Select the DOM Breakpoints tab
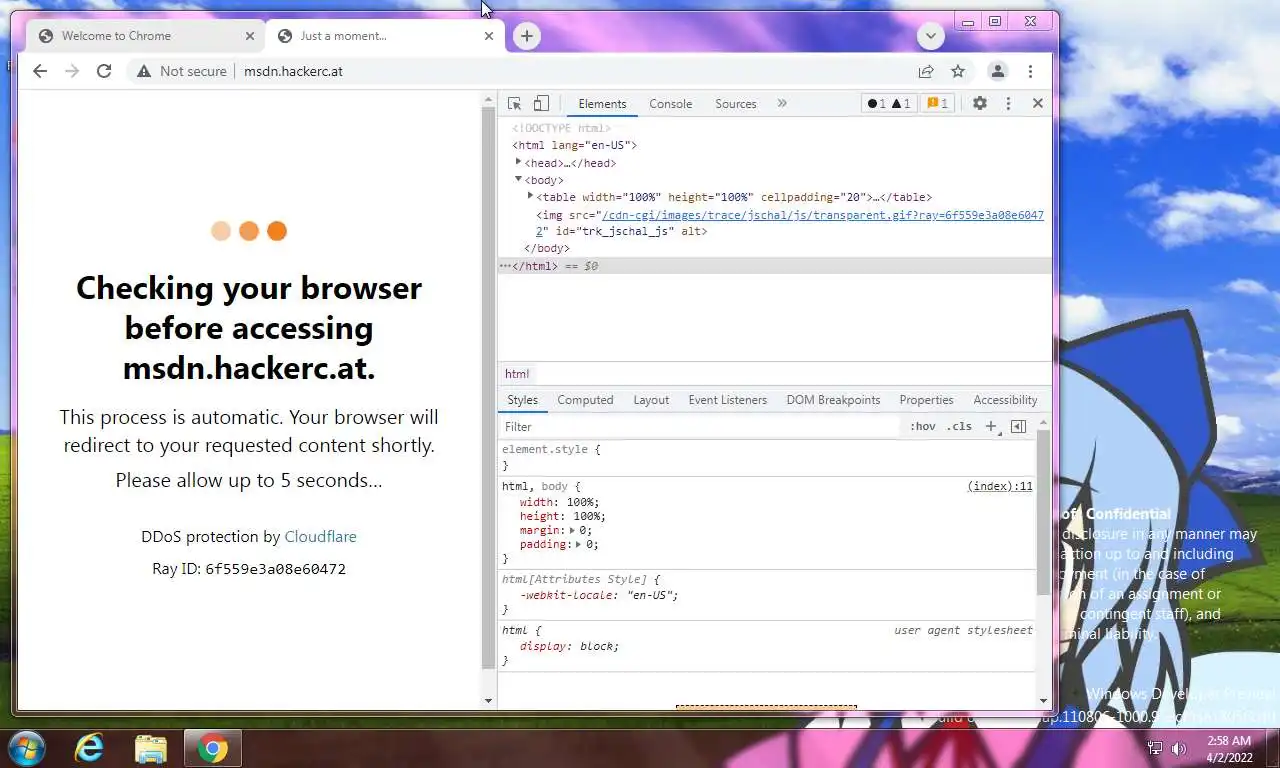The width and height of the screenshot is (1280, 768). click(x=833, y=400)
